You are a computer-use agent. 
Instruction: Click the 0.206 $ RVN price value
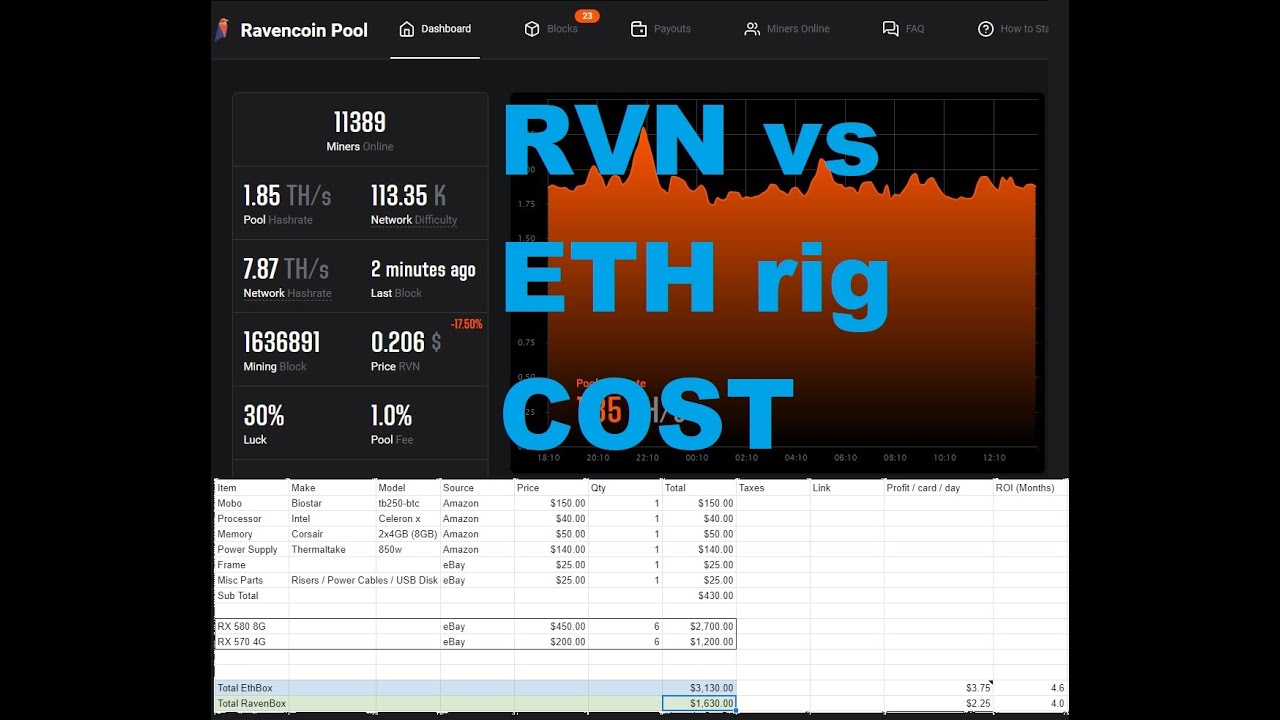(406, 342)
